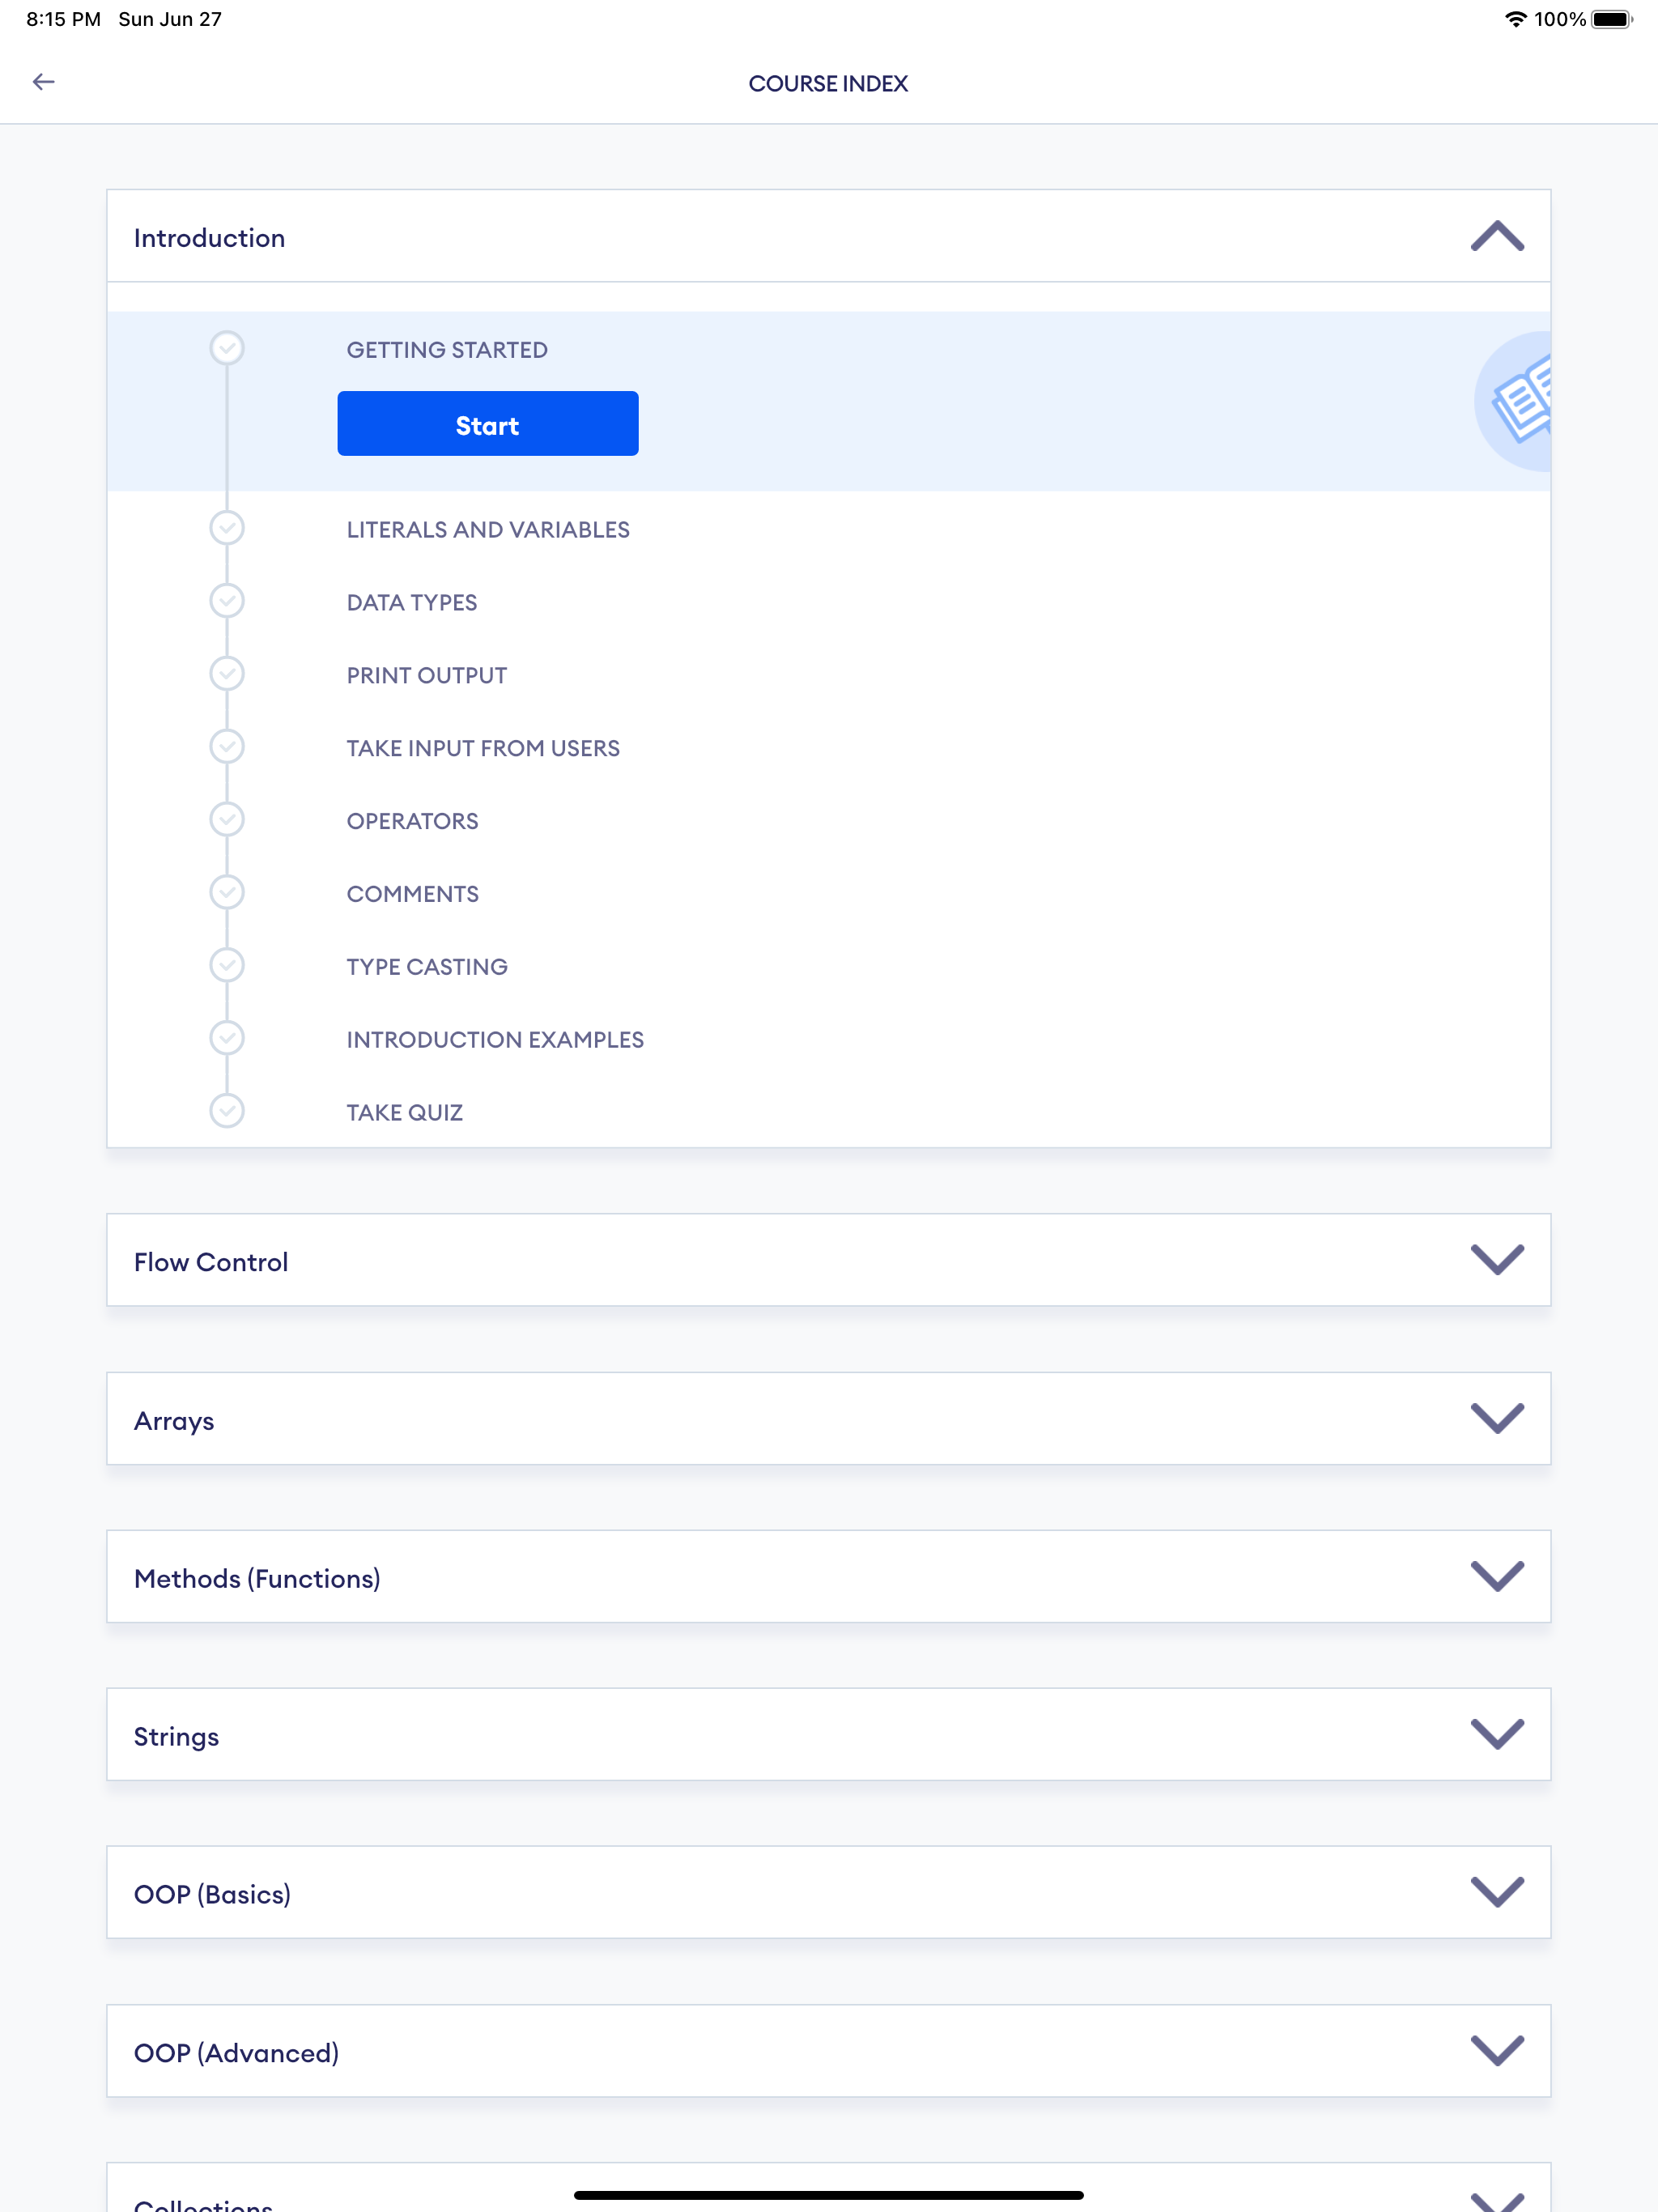Open the TYPE CASTING lesson

tap(427, 965)
